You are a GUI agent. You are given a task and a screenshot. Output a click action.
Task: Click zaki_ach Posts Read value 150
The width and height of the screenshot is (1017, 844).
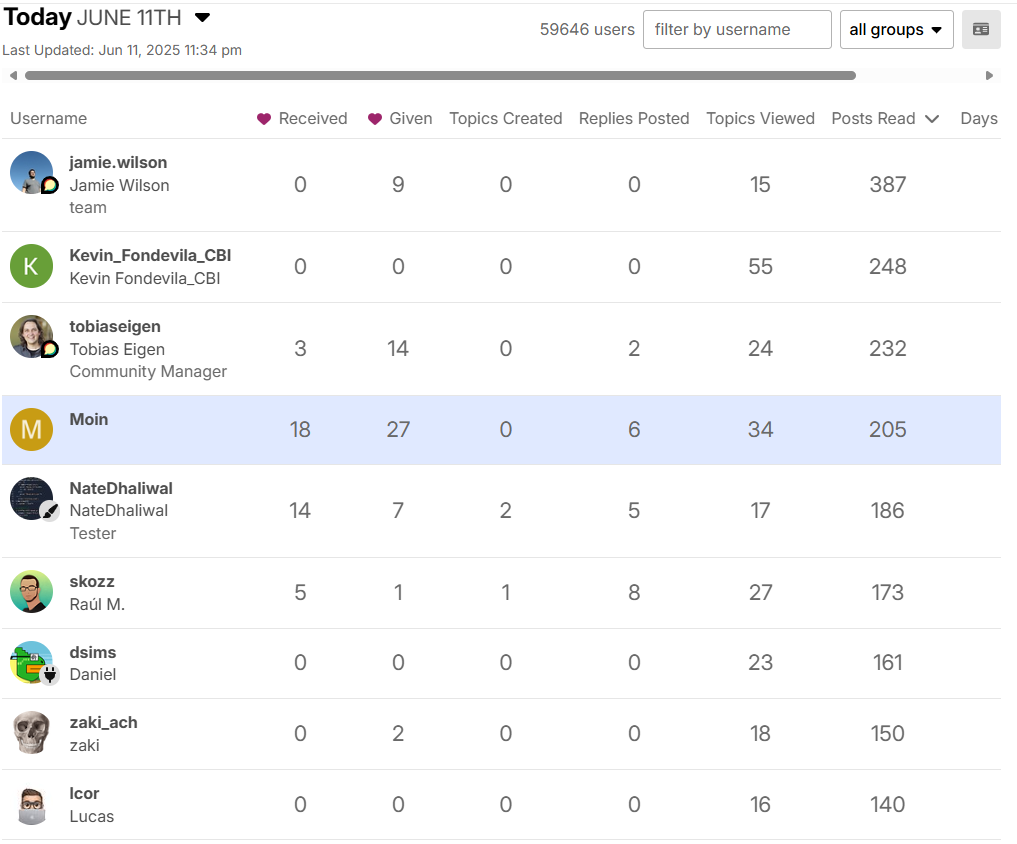887,733
